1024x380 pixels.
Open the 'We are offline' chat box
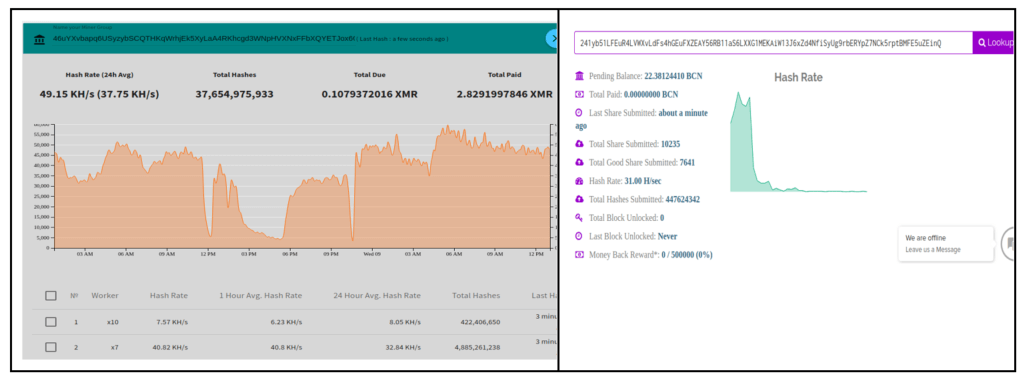tap(946, 244)
